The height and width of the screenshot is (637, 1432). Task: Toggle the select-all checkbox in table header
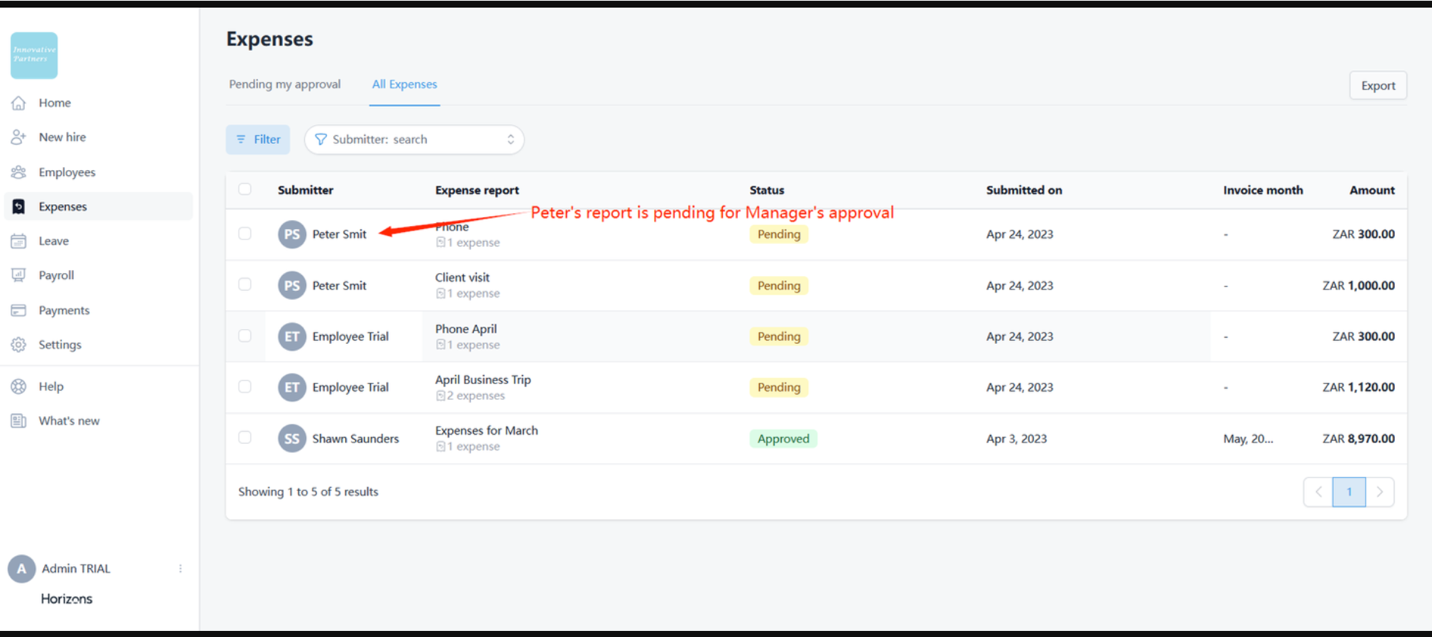245,189
